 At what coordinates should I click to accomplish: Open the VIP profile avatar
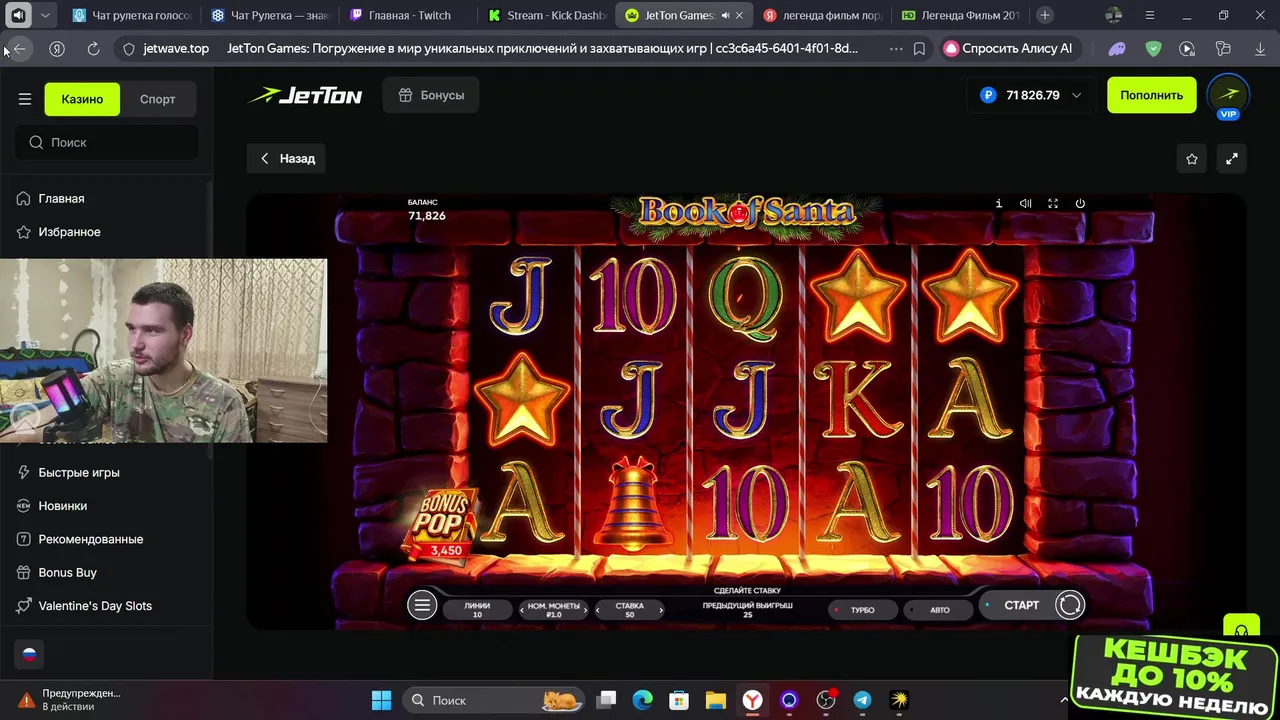[x=1228, y=96]
